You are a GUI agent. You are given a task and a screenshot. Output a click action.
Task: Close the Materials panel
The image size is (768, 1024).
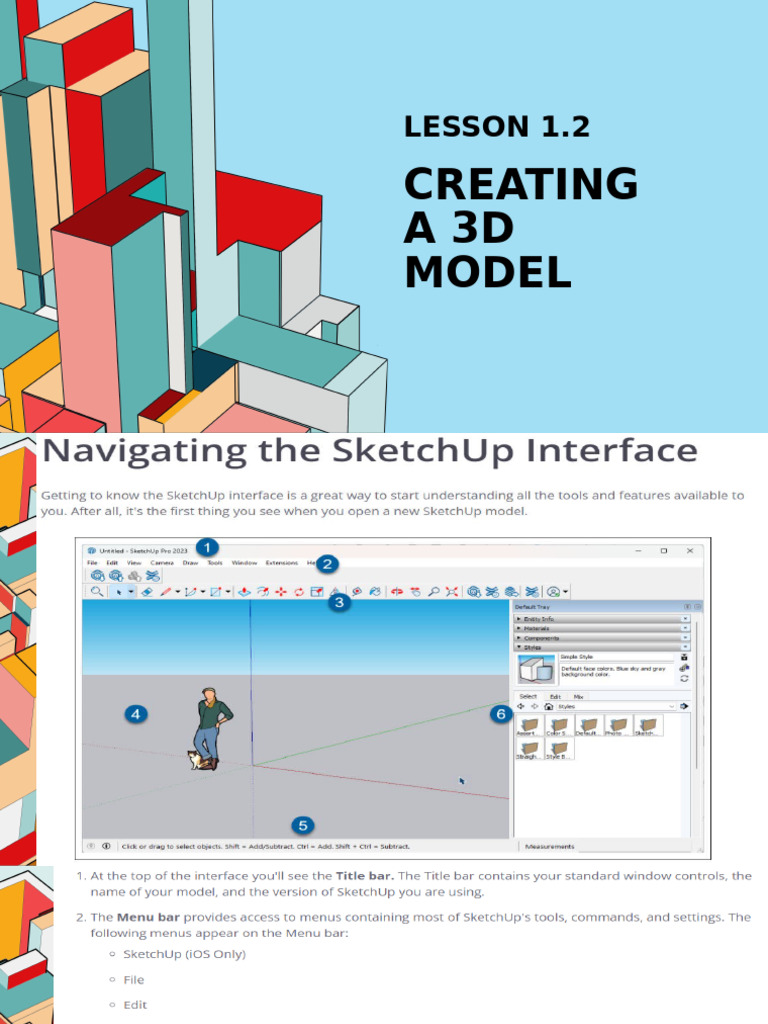685,628
